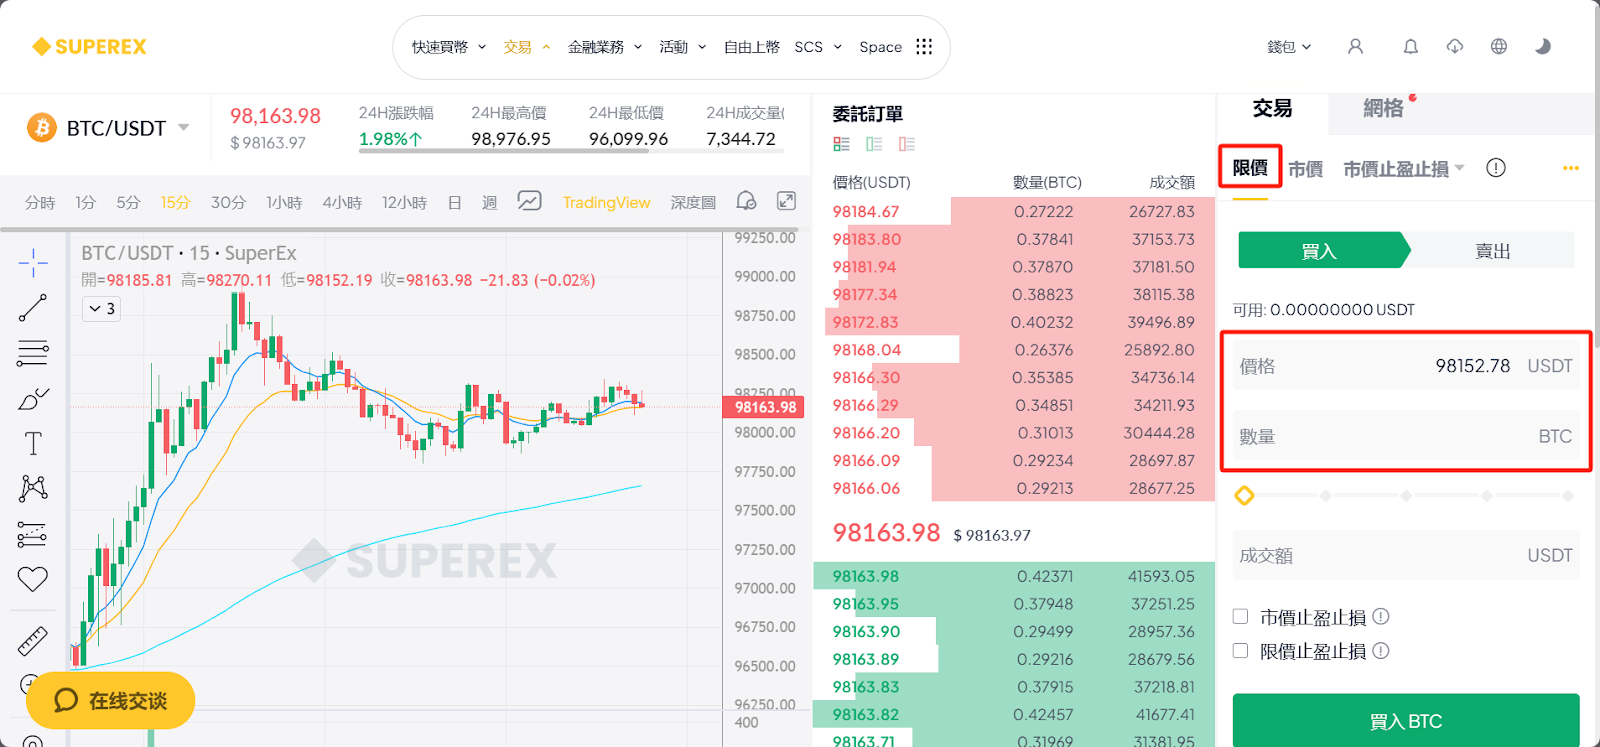Select 1小時 chart interval
The height and width of the screenshot is (747, 1600).
pos(284,202)
